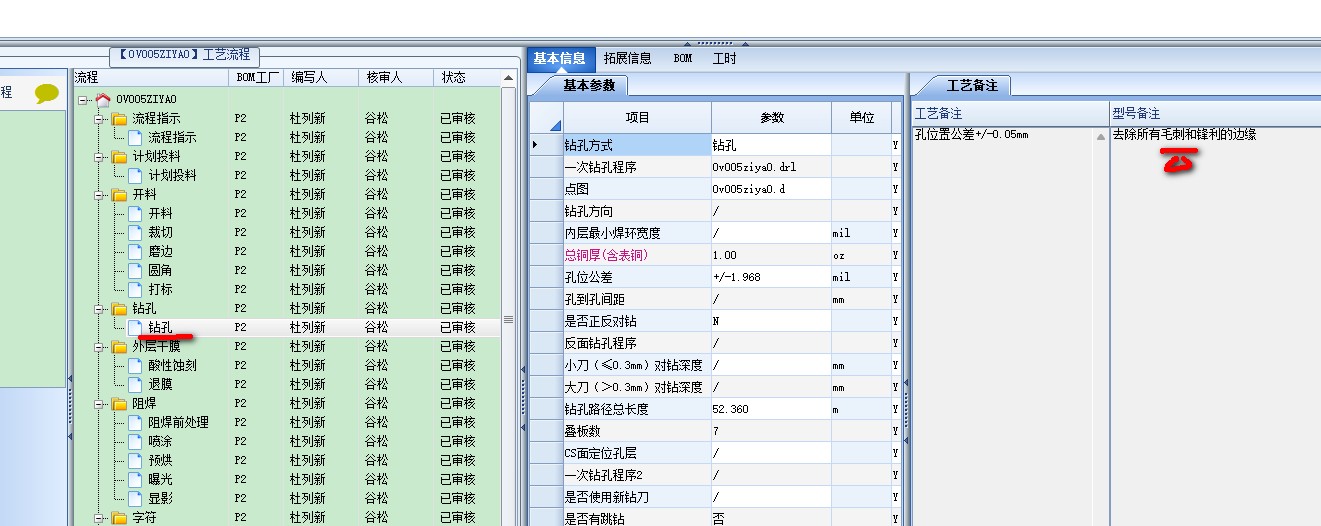Collapse the 开料 folder node

(x=100, y=195)
